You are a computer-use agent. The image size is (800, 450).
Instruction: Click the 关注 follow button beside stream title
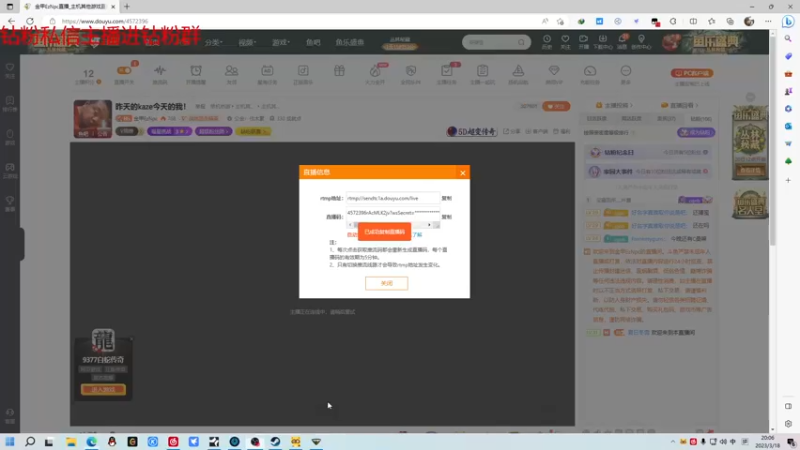(x=556, y=106)
